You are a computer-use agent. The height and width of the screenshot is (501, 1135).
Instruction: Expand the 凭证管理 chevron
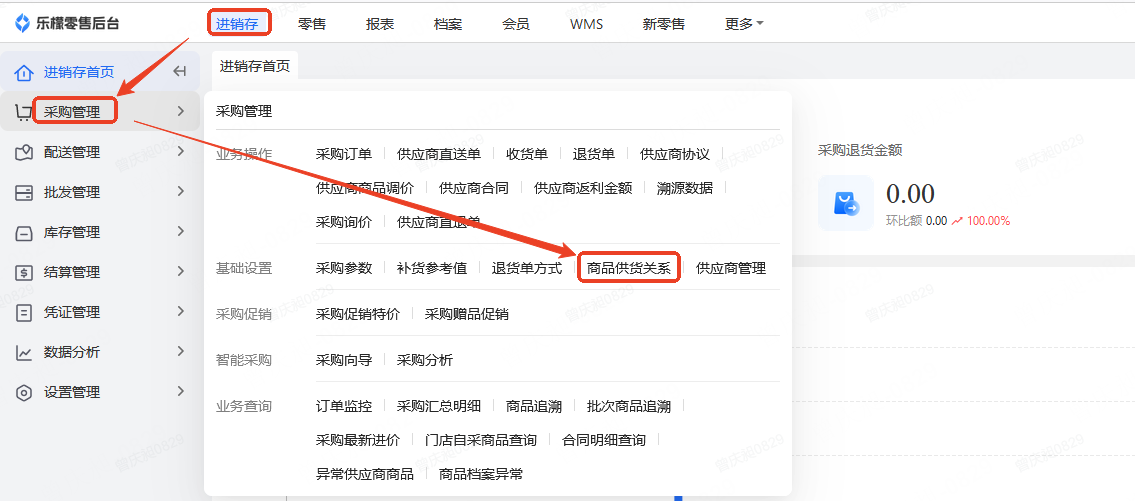pos(181,311)
